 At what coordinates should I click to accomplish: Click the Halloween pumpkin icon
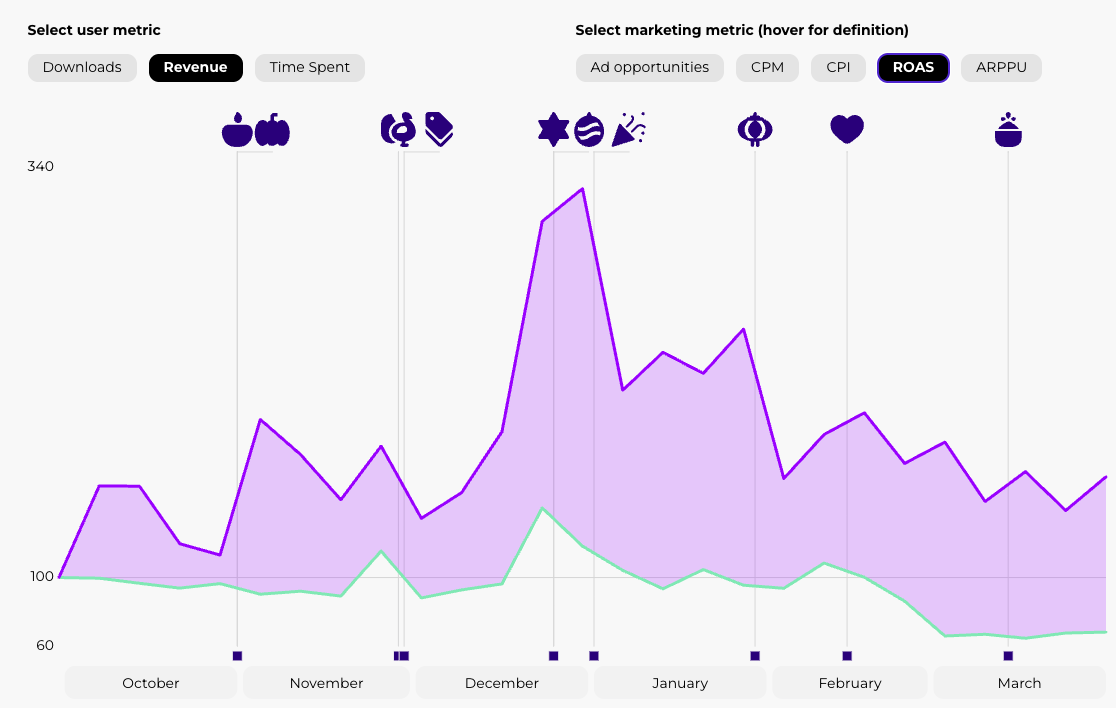272,131
